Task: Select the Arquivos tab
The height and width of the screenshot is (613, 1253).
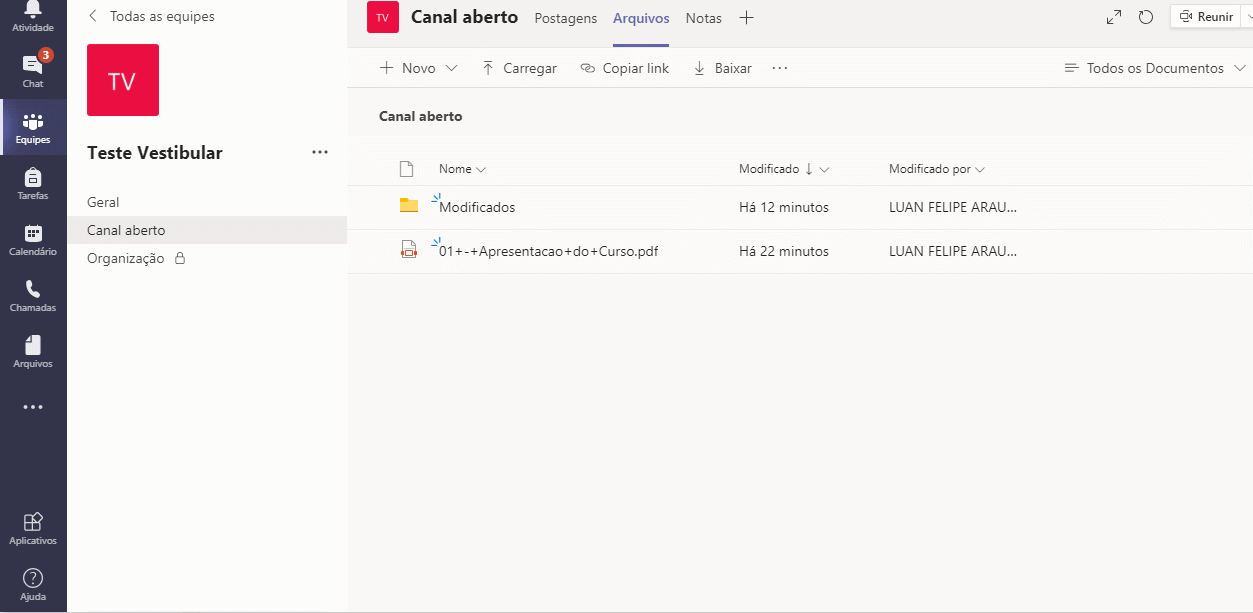Action: [641, 18]
